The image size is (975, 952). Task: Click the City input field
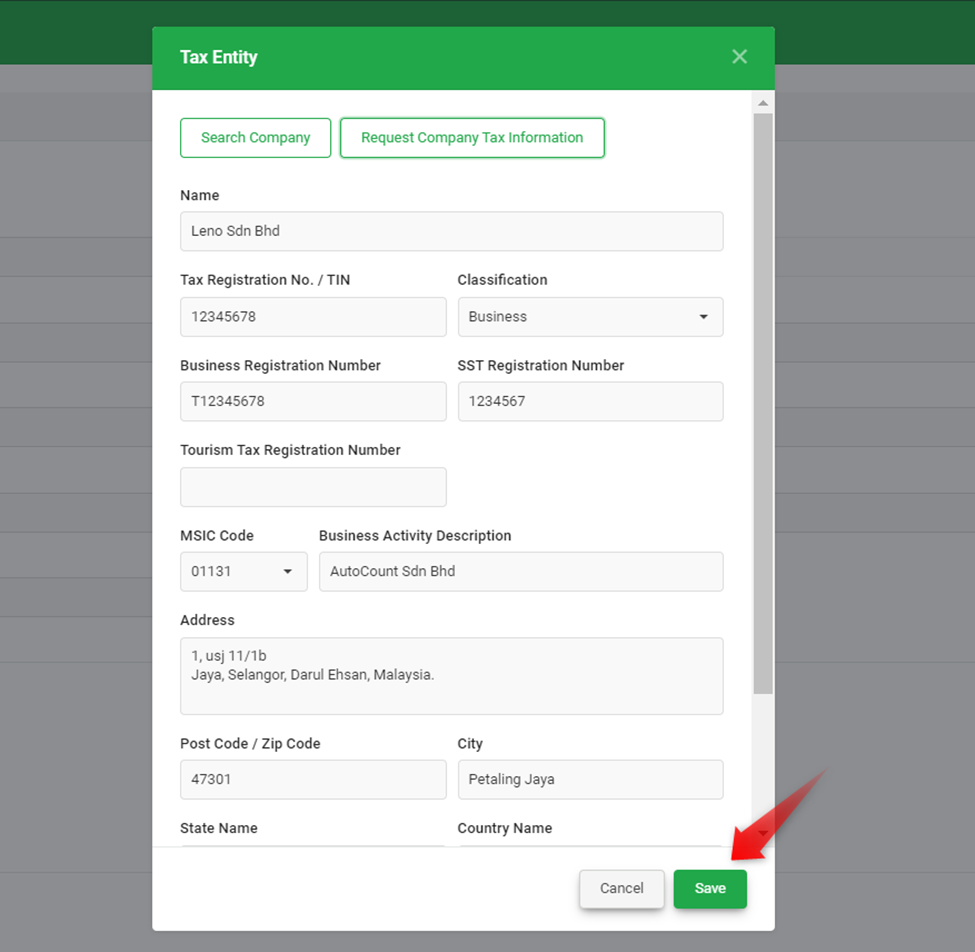point(590,779)
